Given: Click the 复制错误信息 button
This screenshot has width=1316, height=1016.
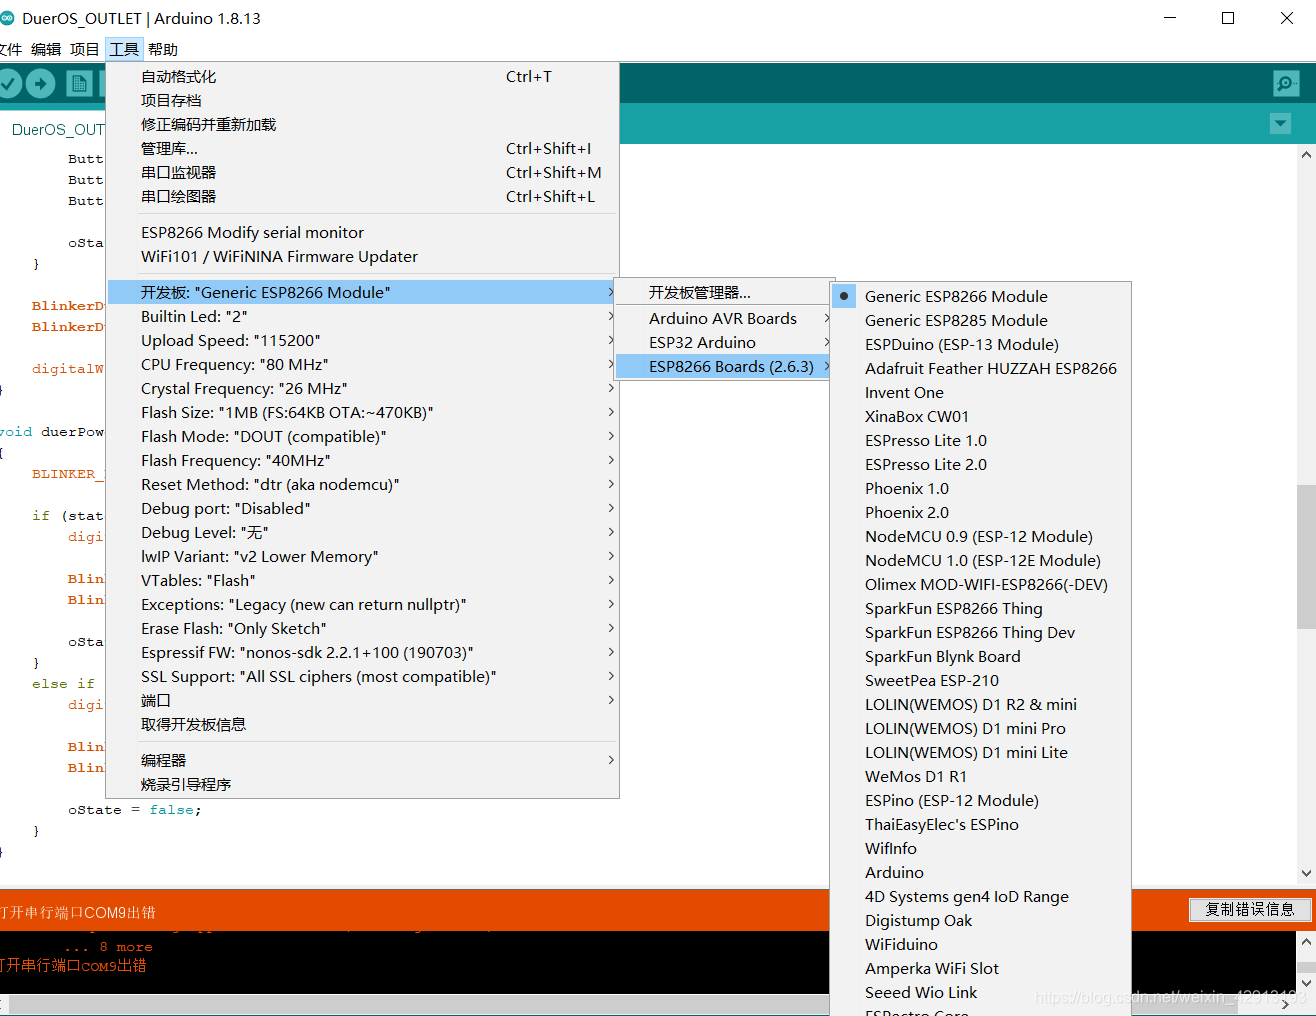Looking at the screenshot, I should (1250, 909).
